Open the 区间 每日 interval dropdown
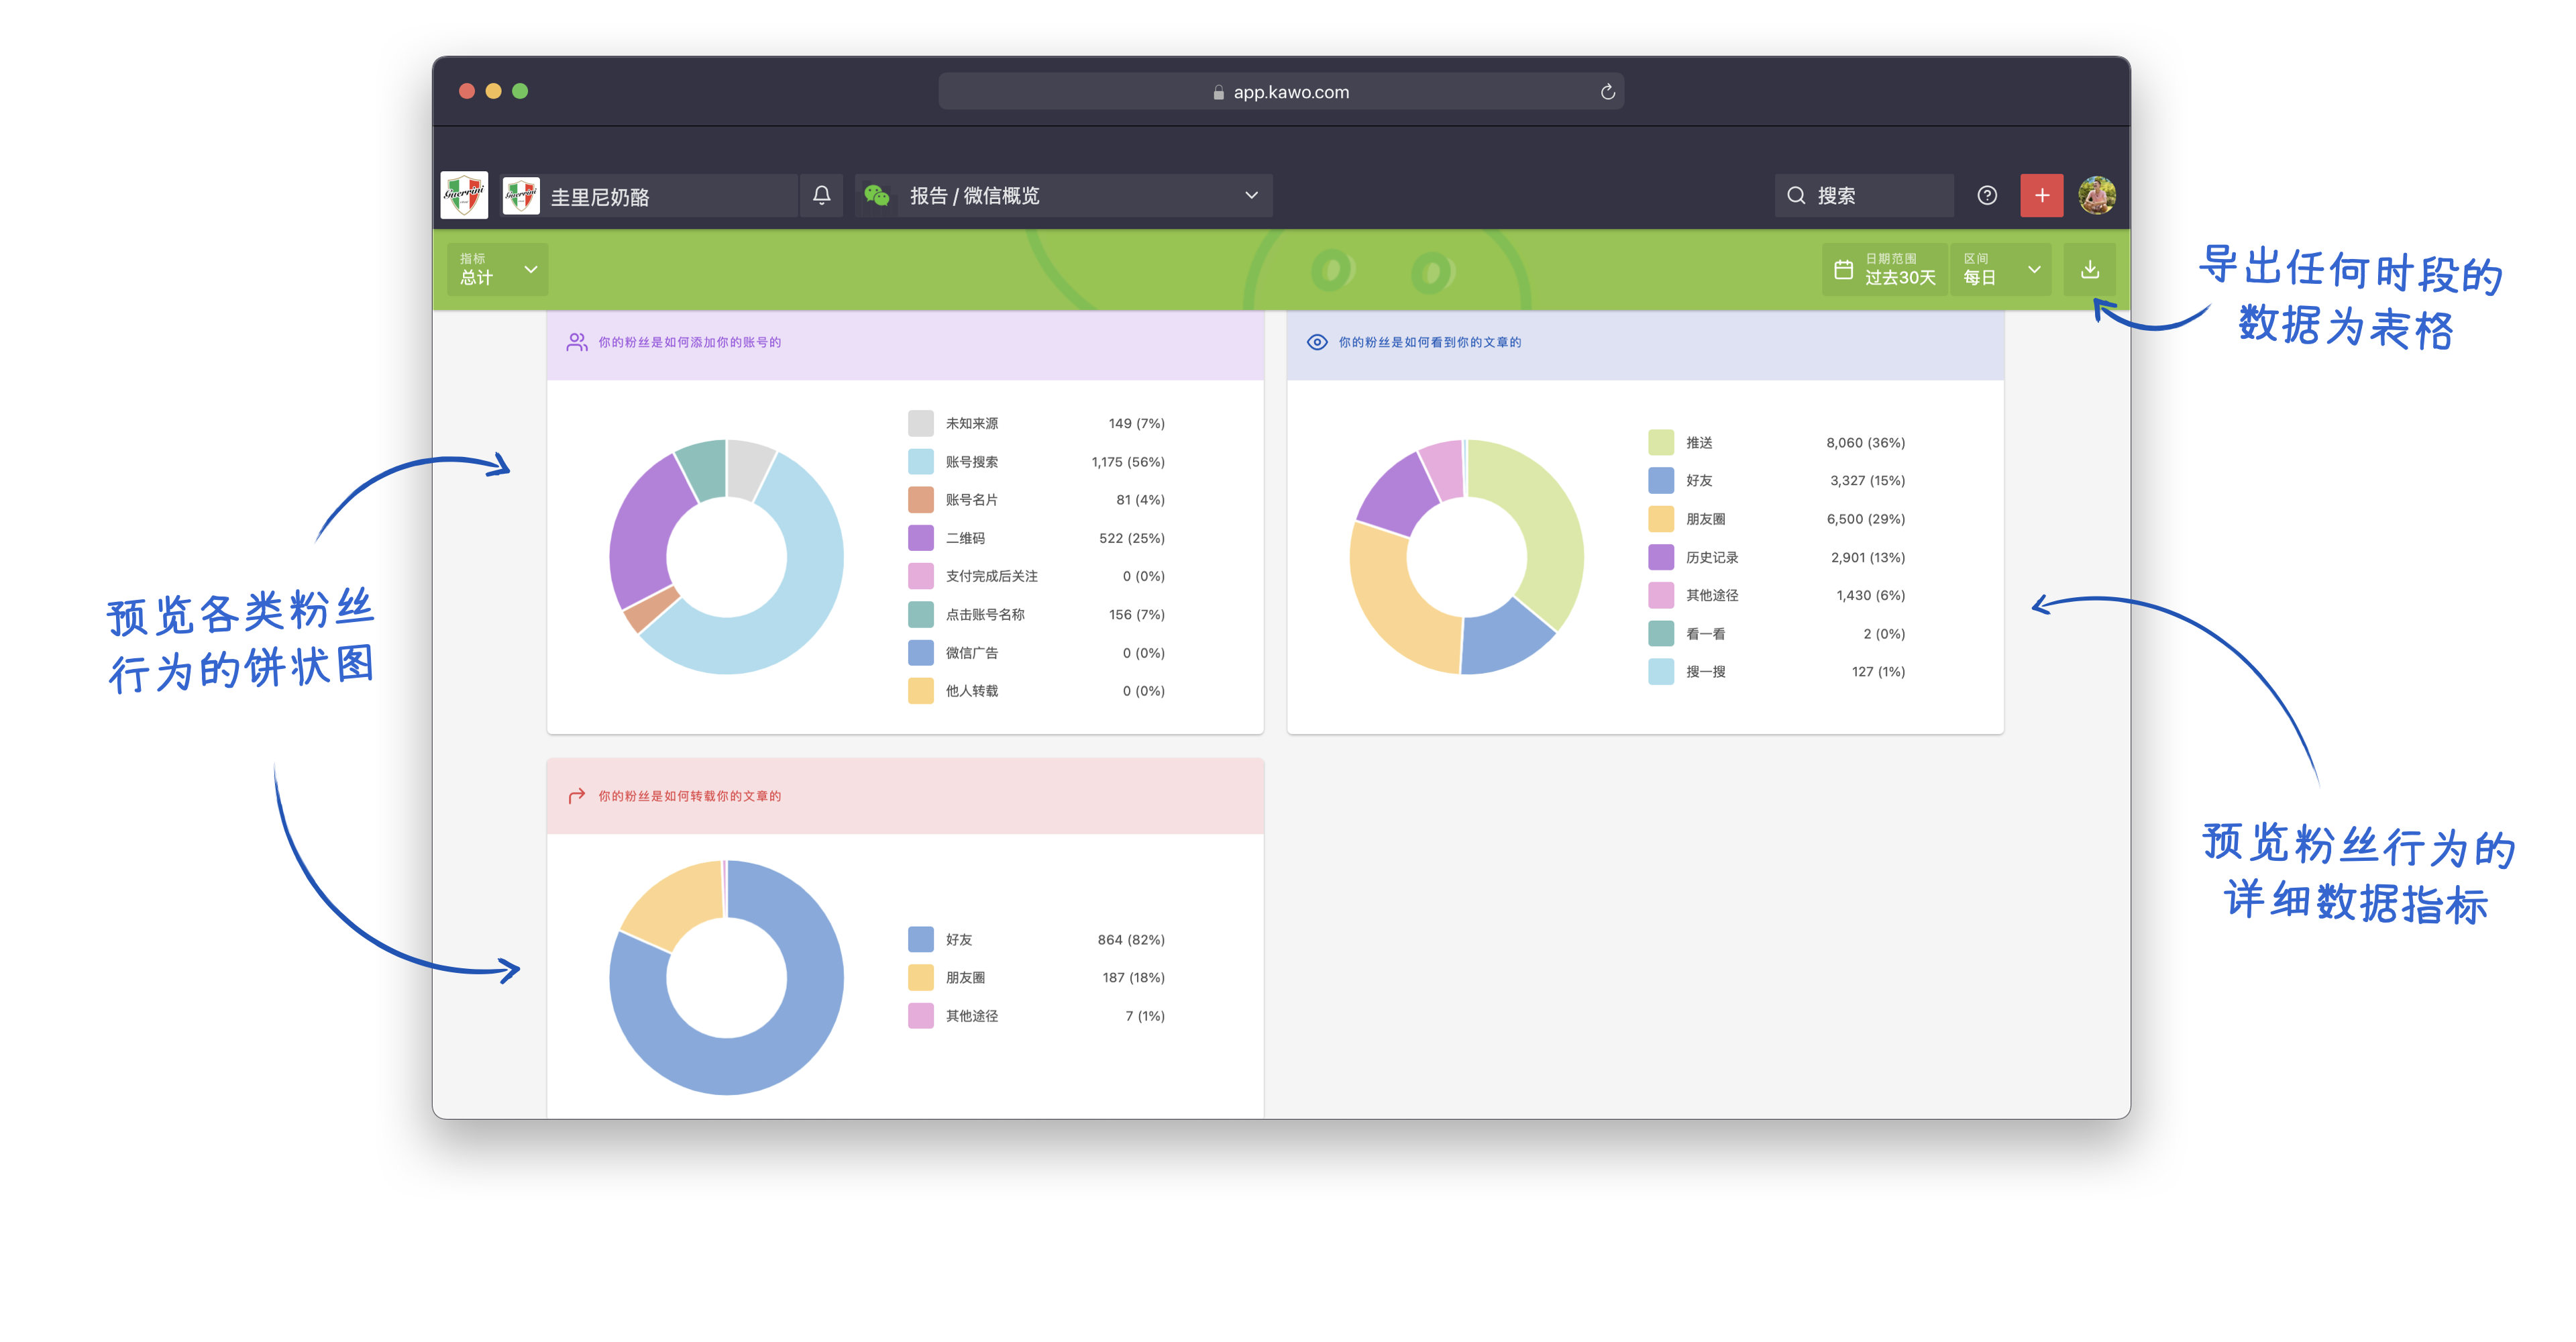 click(x=2000, y=269)
